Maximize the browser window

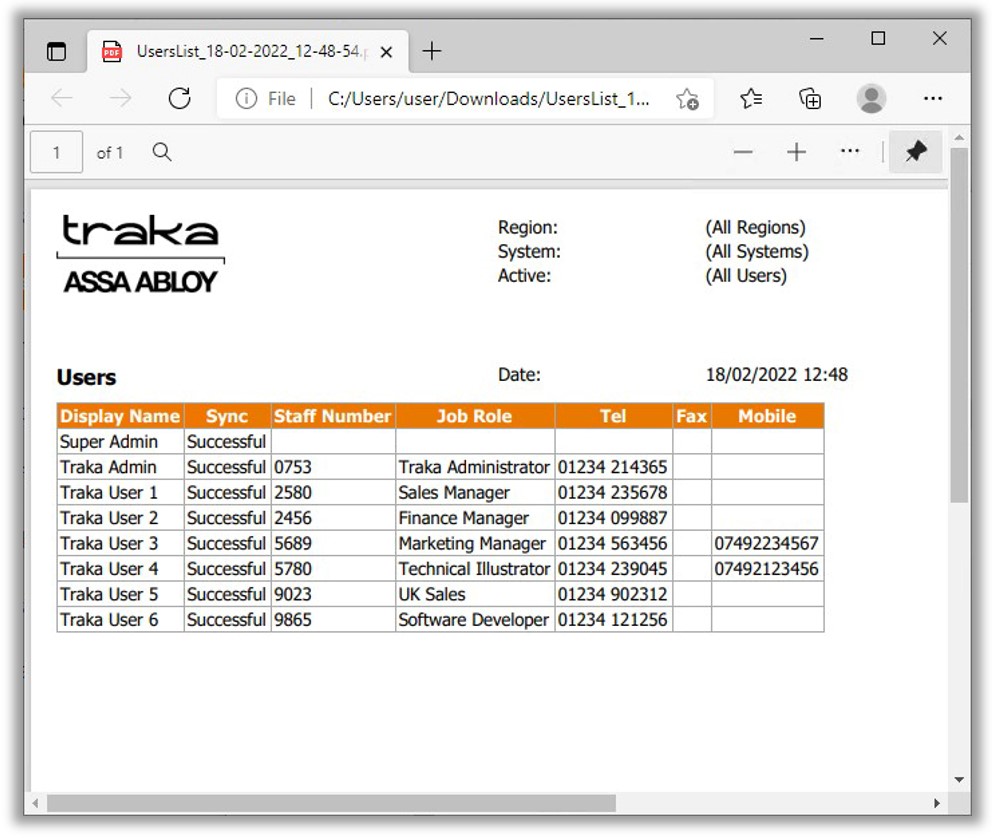(878, 39)
